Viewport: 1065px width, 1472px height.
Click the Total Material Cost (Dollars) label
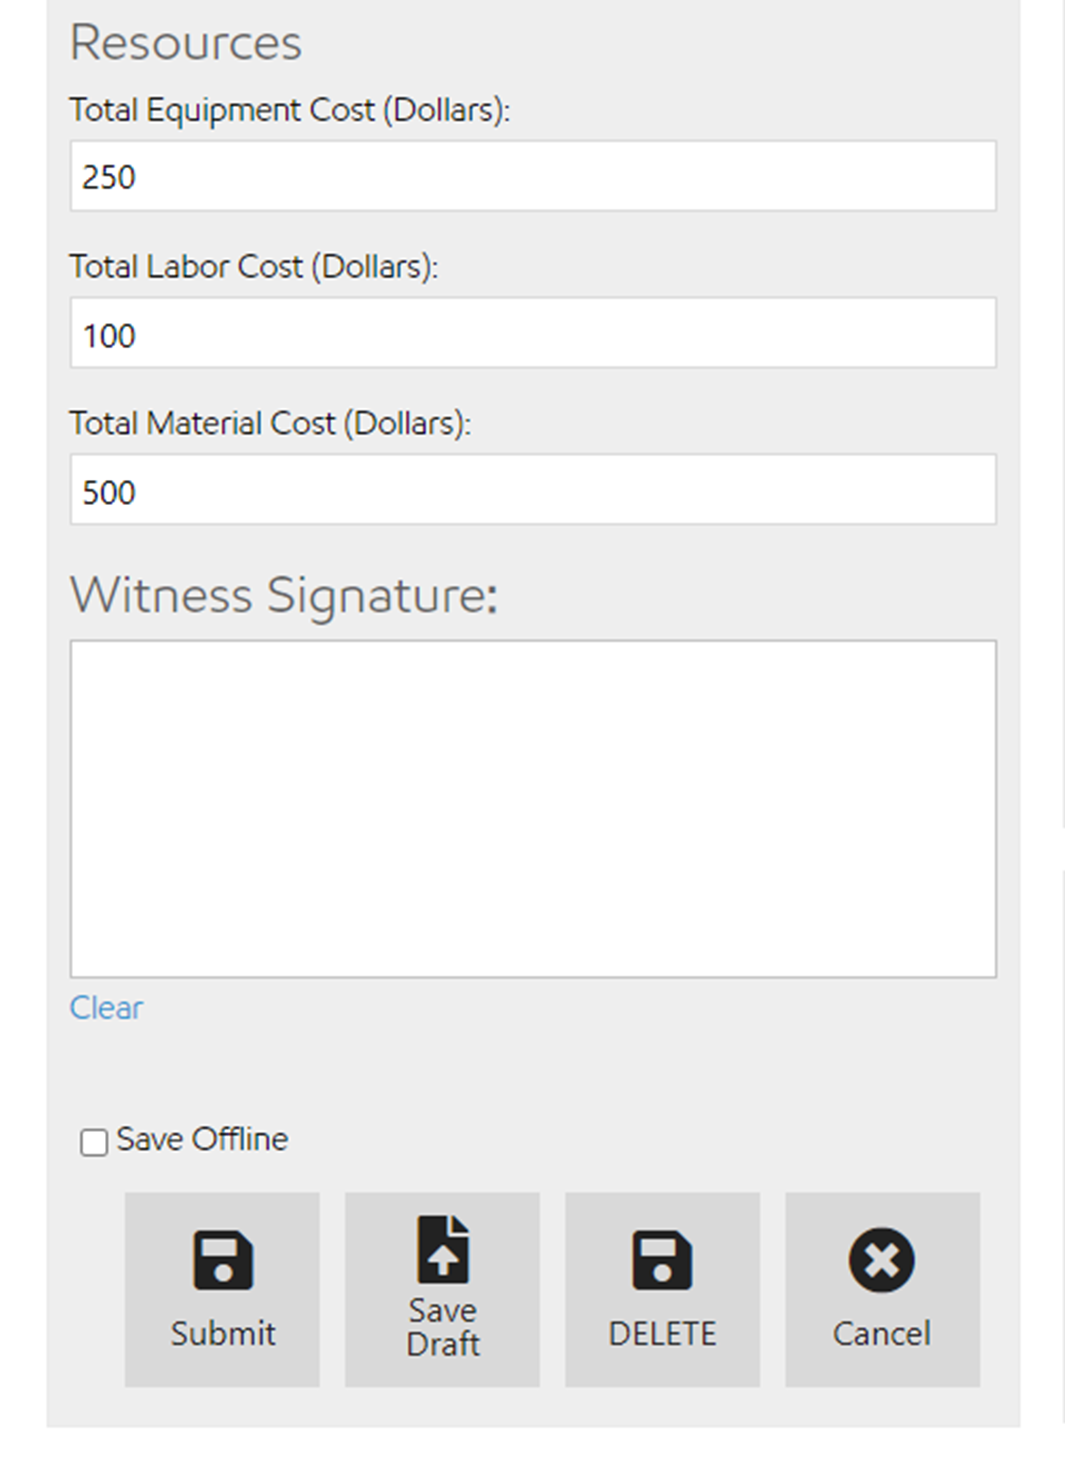pos(269,423)
